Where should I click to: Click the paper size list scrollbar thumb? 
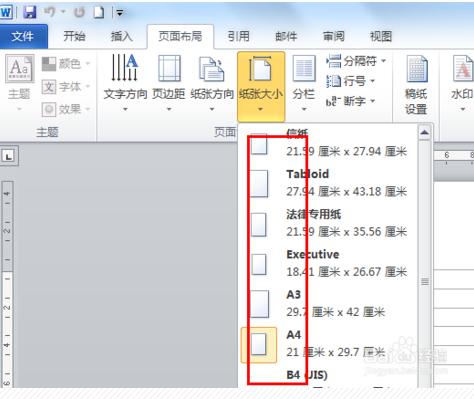[425, 282]
